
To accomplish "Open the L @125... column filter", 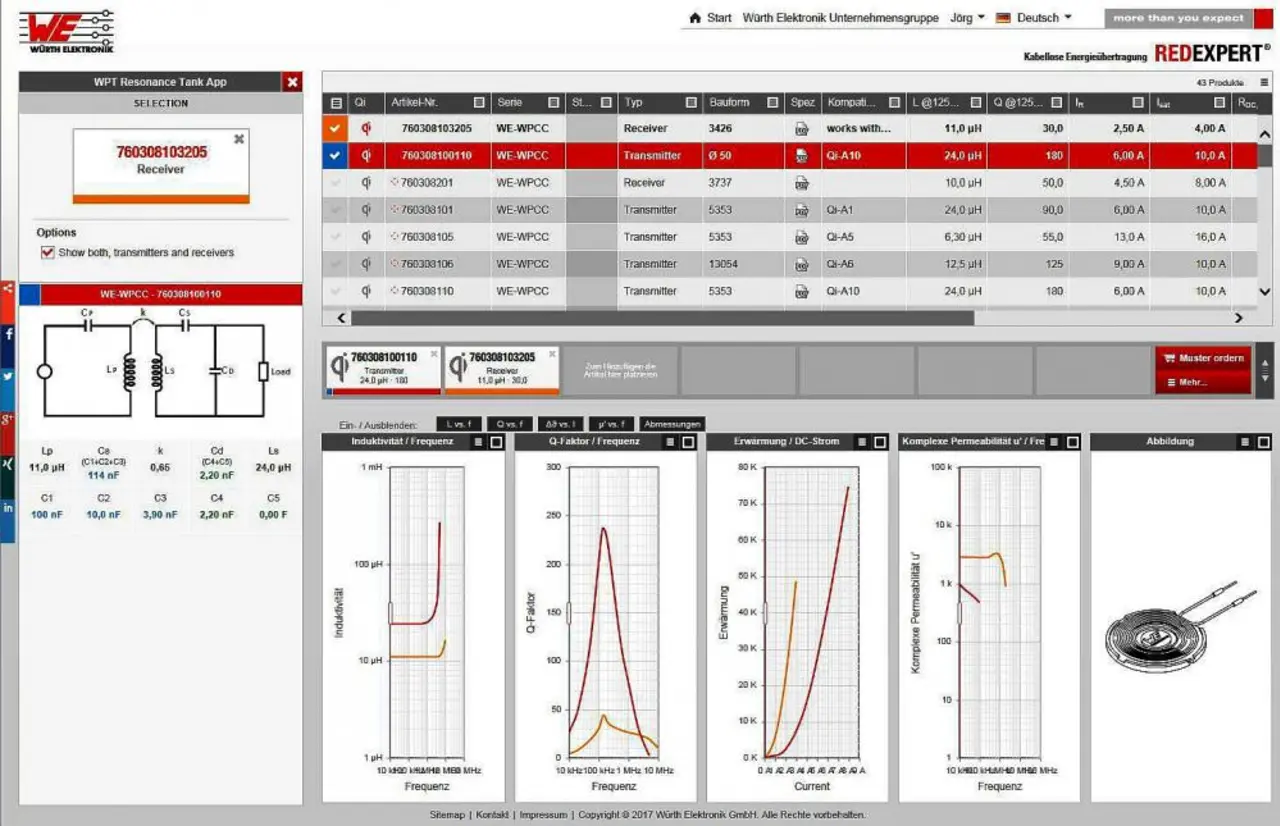I will coord(976,103).
